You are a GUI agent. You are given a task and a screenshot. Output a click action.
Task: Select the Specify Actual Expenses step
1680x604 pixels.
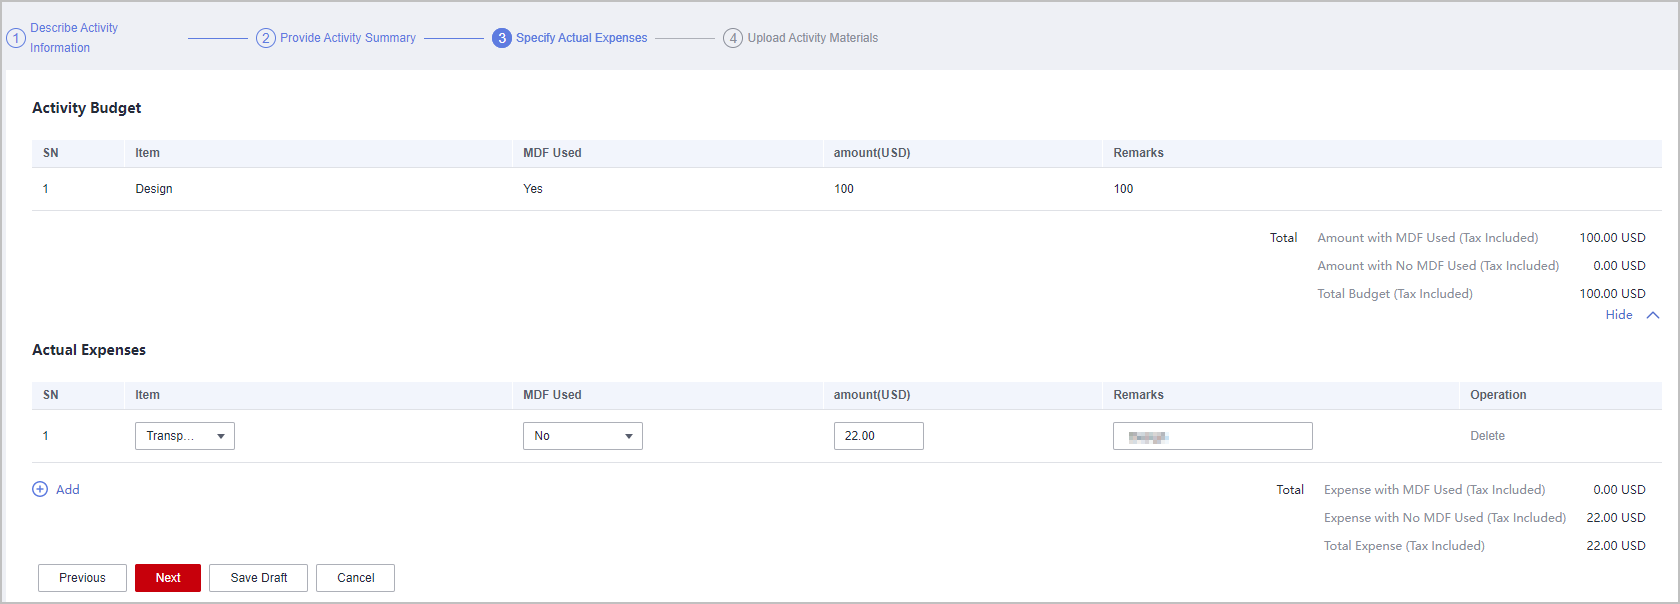[x=581, y=38]
